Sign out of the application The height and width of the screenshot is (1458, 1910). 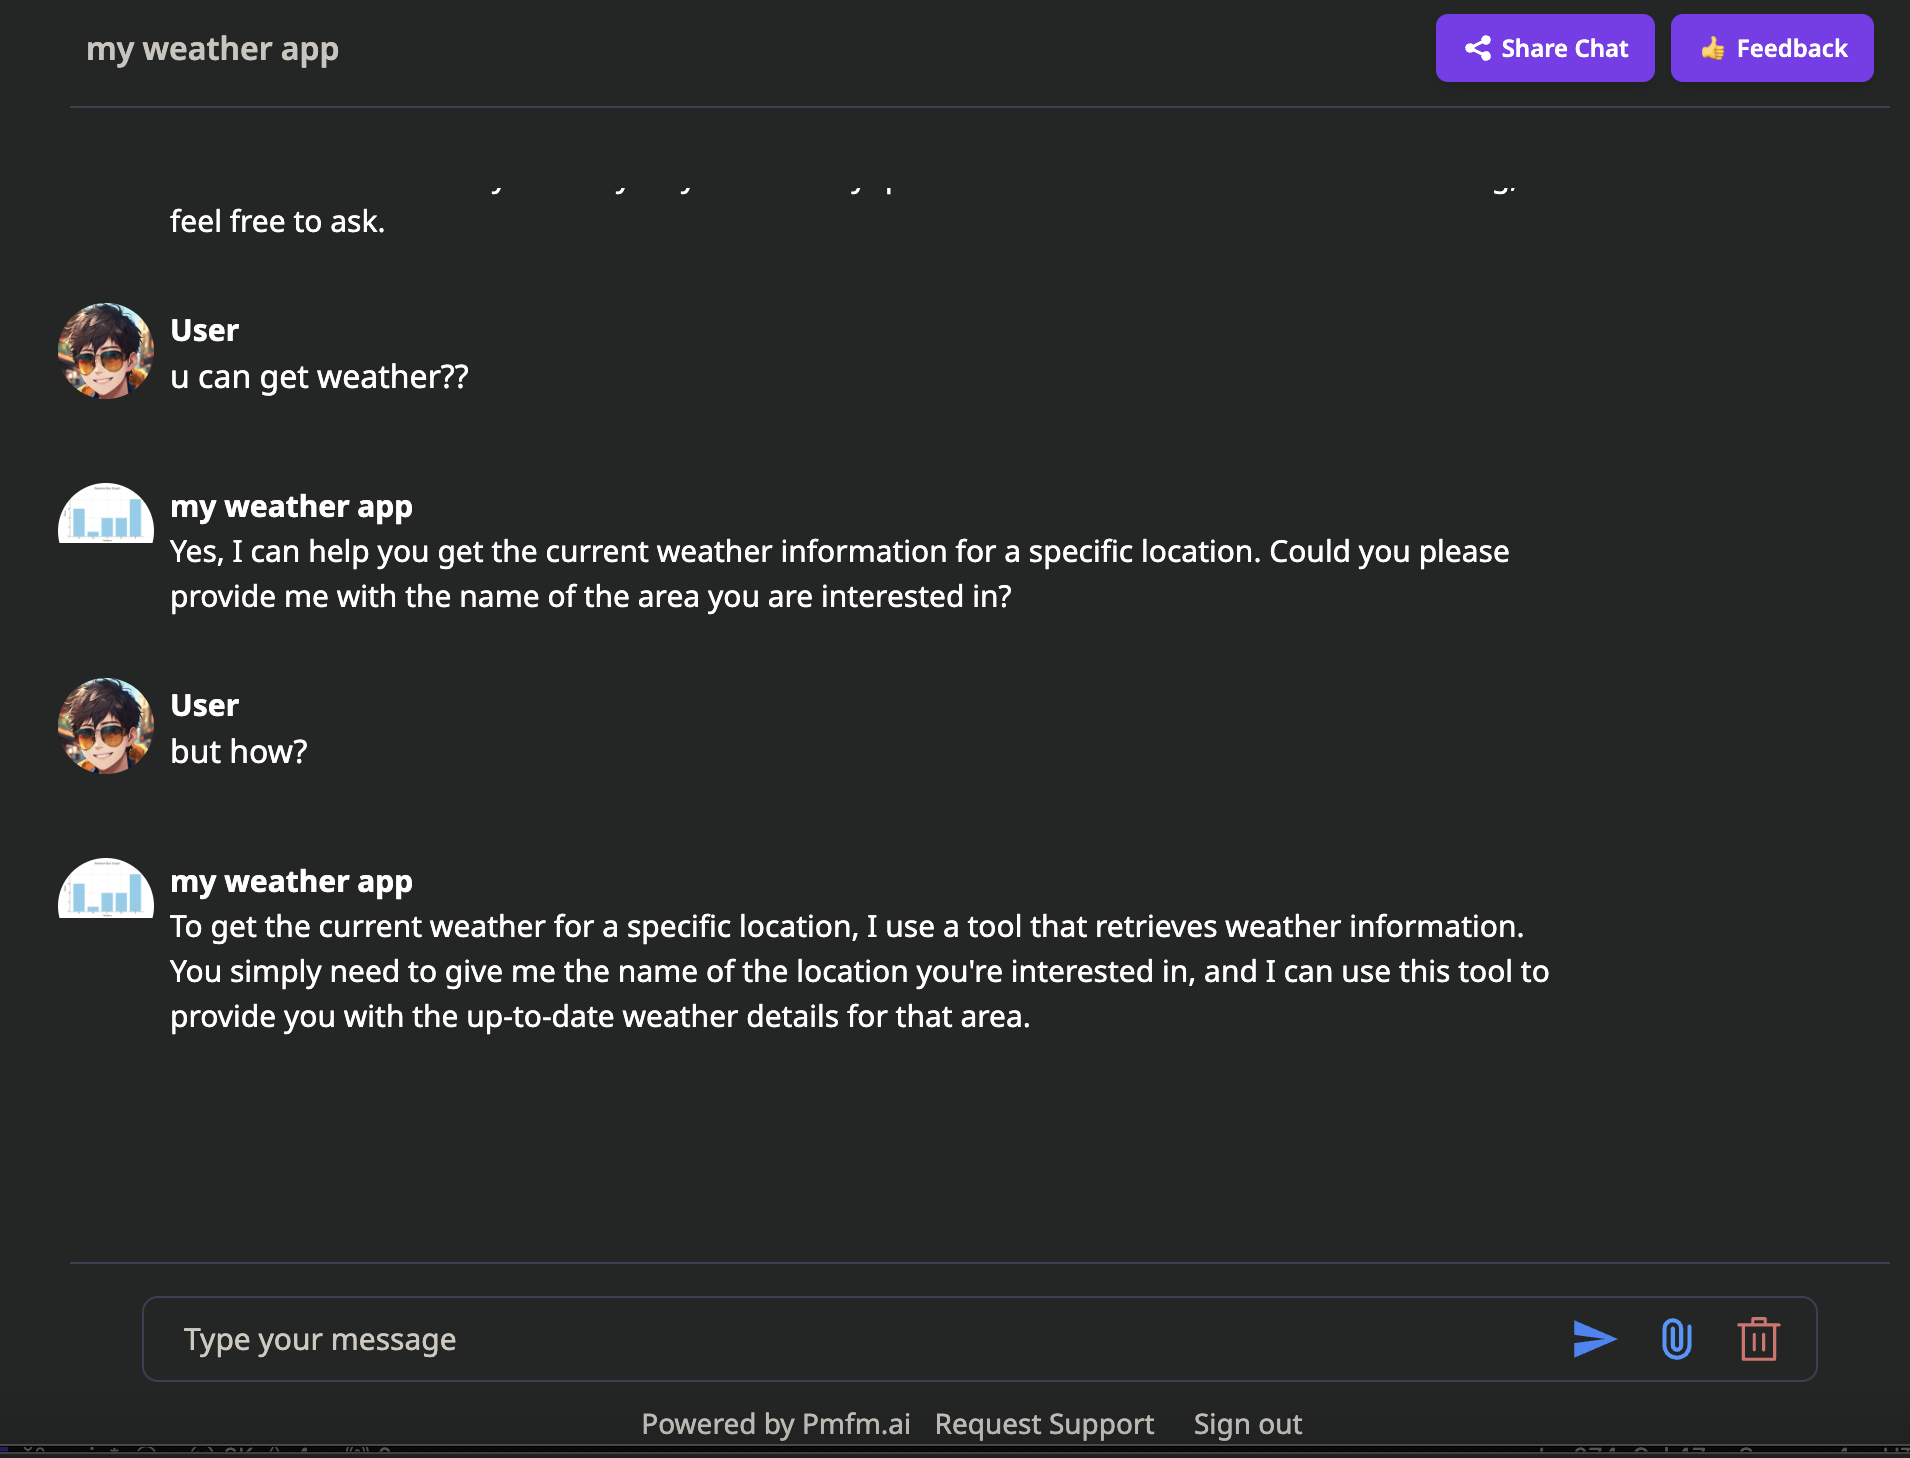(x=1247, y=1423)
